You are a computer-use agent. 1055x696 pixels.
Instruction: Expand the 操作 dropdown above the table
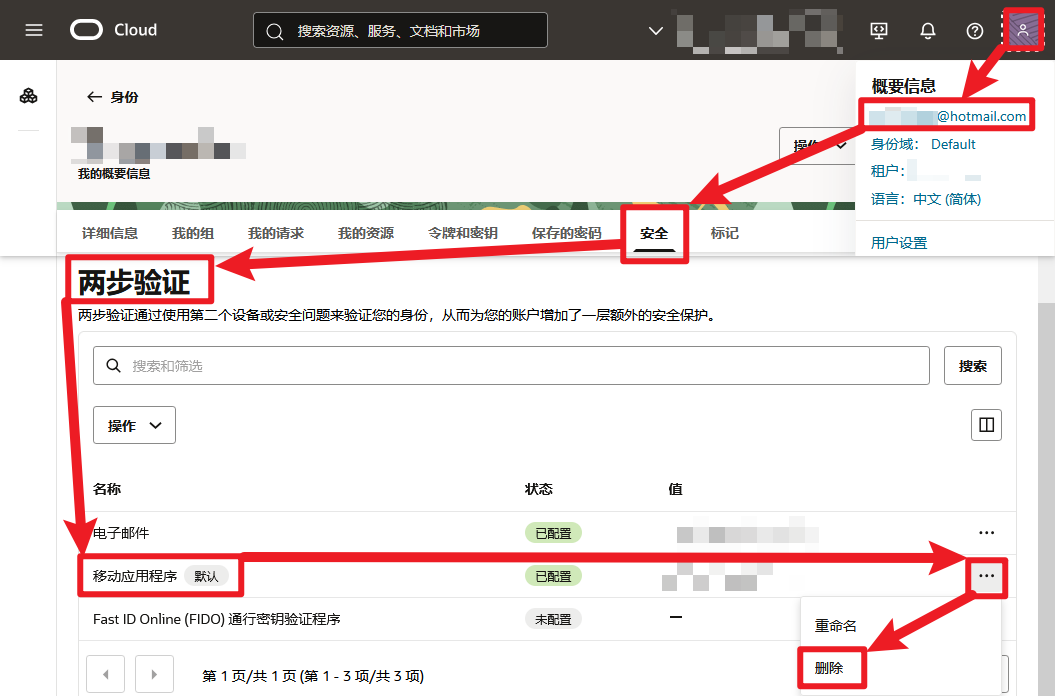coord(135,425)
